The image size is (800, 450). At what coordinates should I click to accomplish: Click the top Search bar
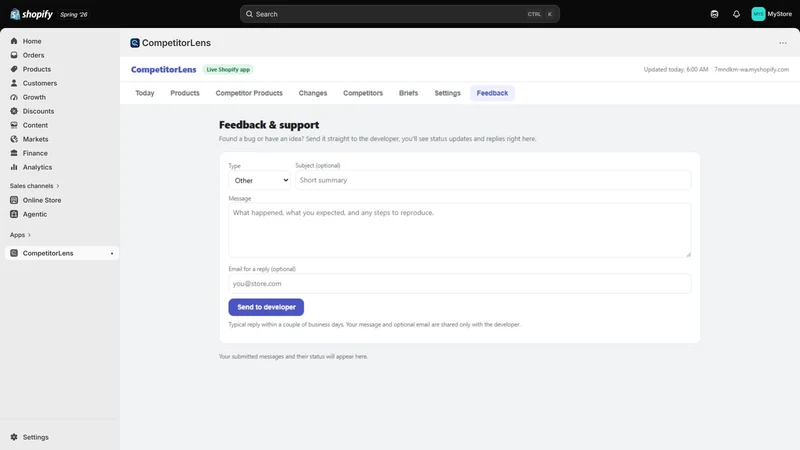click(399, 14)
